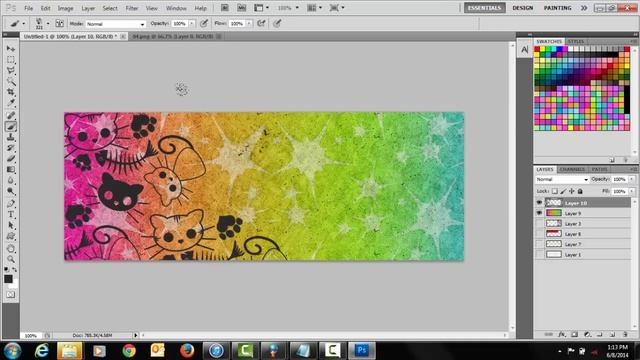Switch to Design workspace
Screen dimensions: 640x360
(x=522, y=8)
